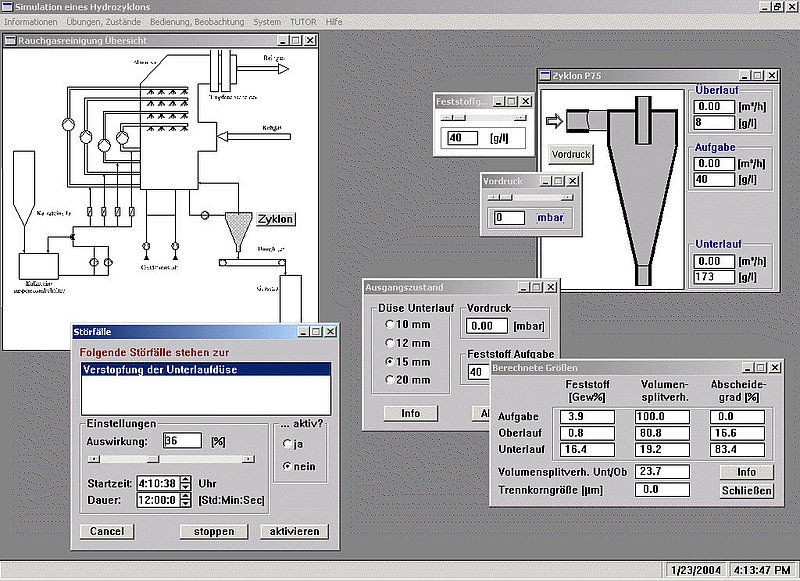Open the Hilfe menu
This screenshot has height=581, width=800.
point(334,22)
